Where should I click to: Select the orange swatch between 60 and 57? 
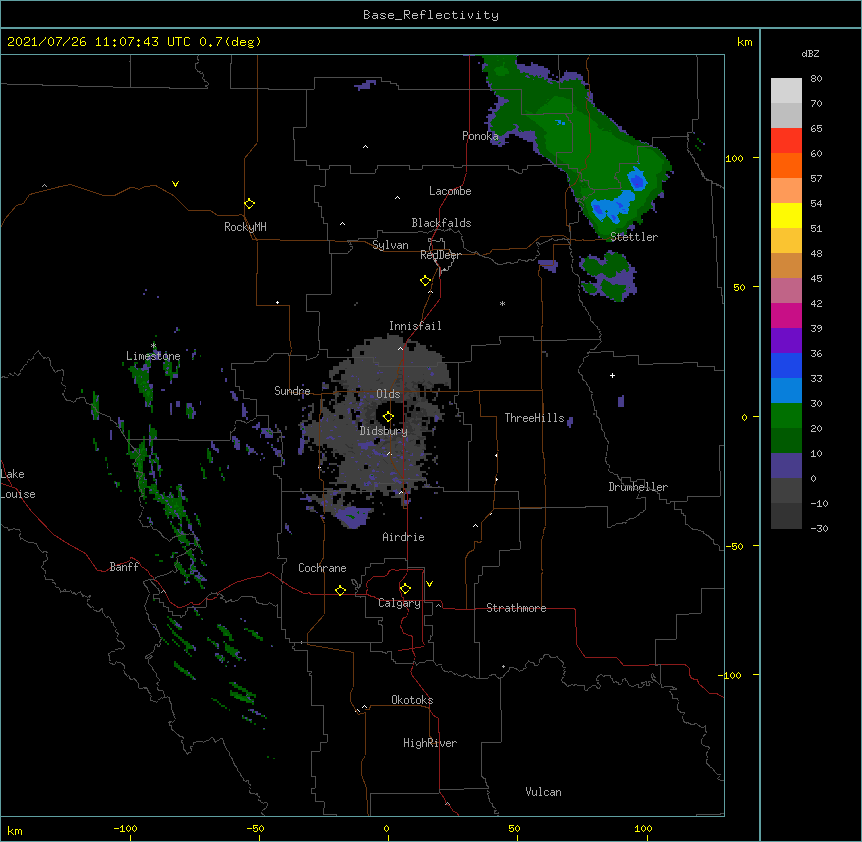(x=786, y=165)
